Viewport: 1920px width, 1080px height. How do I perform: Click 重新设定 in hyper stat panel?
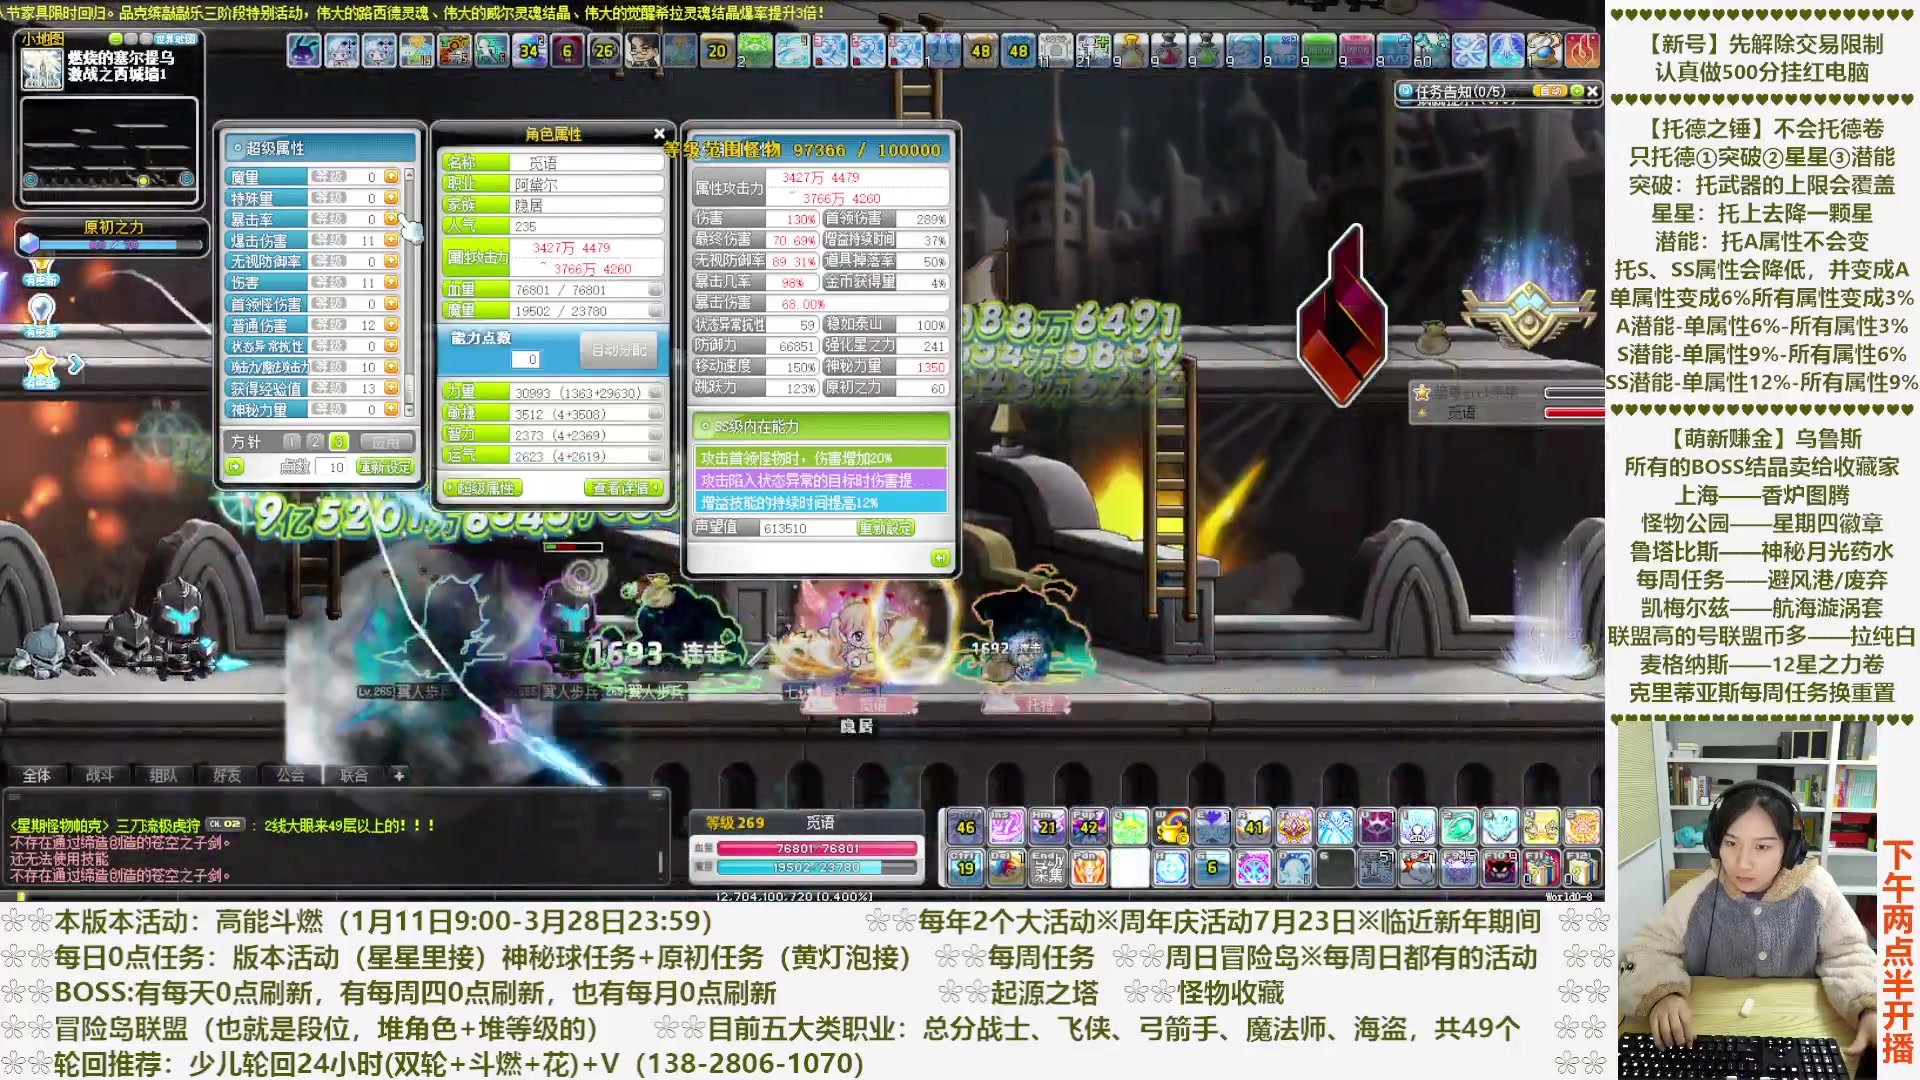(x=385, y=467)
